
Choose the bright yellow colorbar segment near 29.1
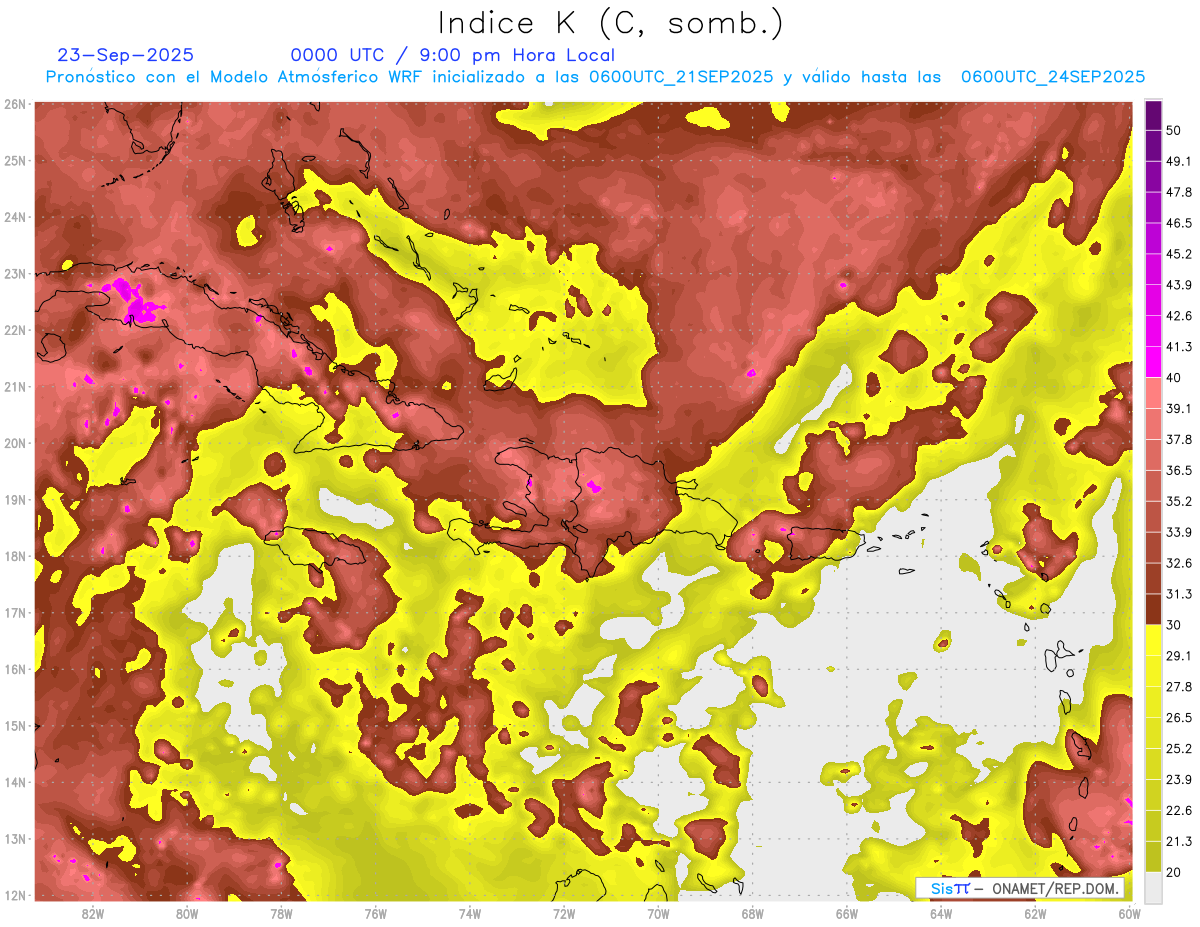(x=1153, y=655)
